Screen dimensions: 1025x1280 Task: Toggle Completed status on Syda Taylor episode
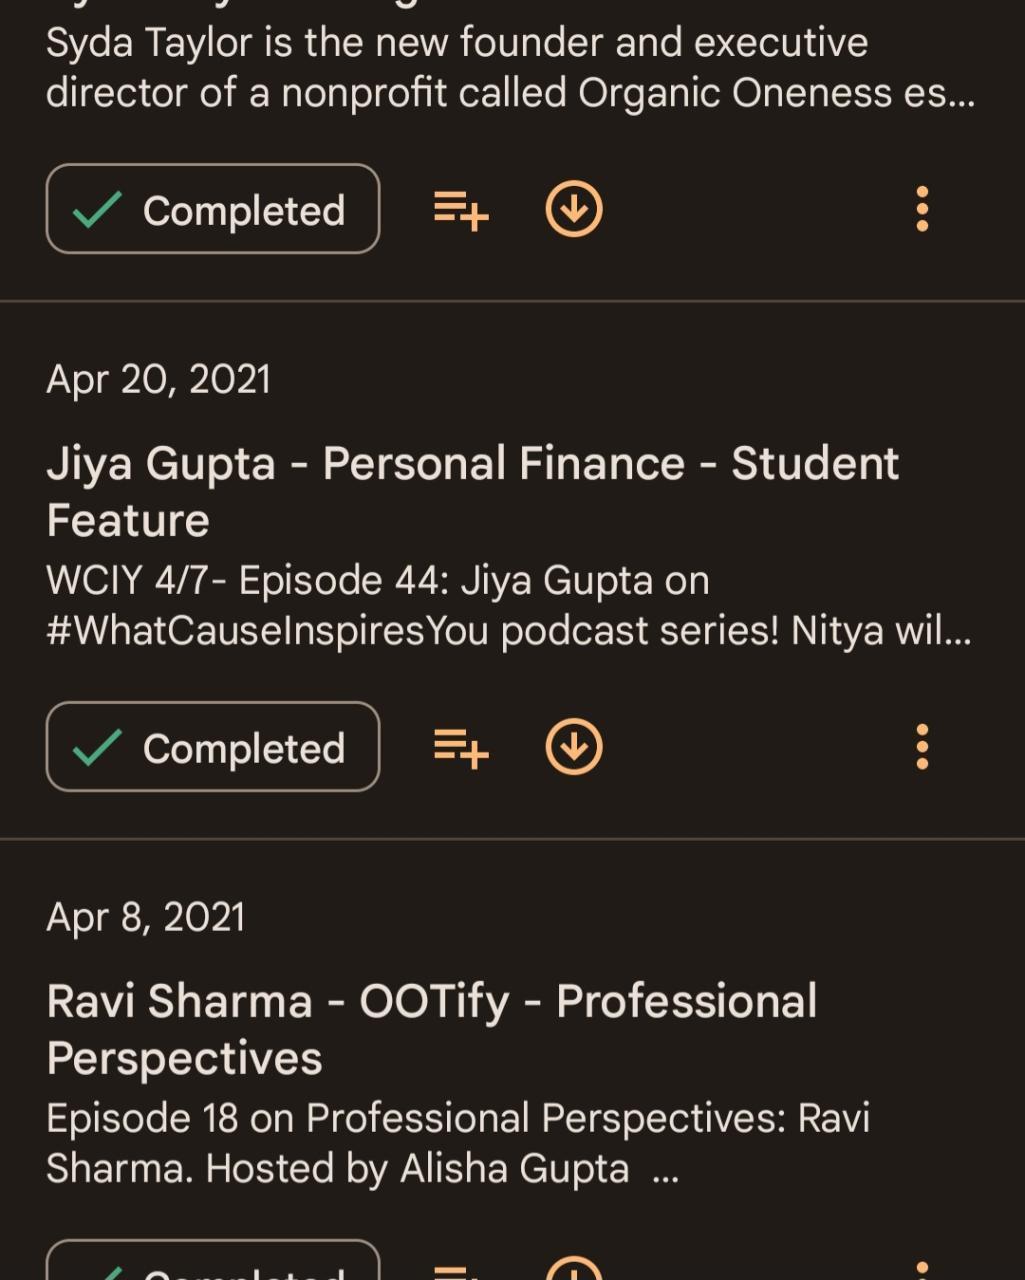(x=213, y=209)
